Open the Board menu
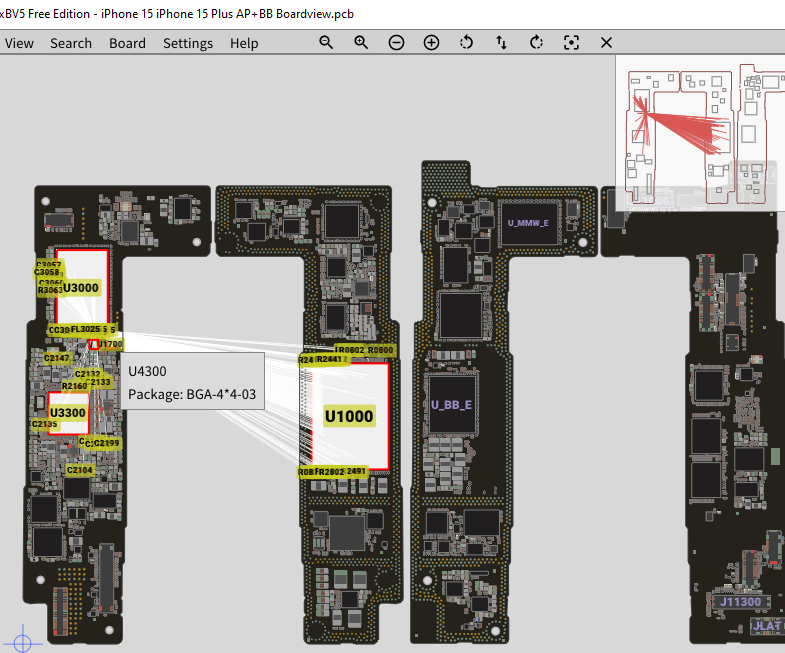 pyautogui.click(x=127, y=44)
